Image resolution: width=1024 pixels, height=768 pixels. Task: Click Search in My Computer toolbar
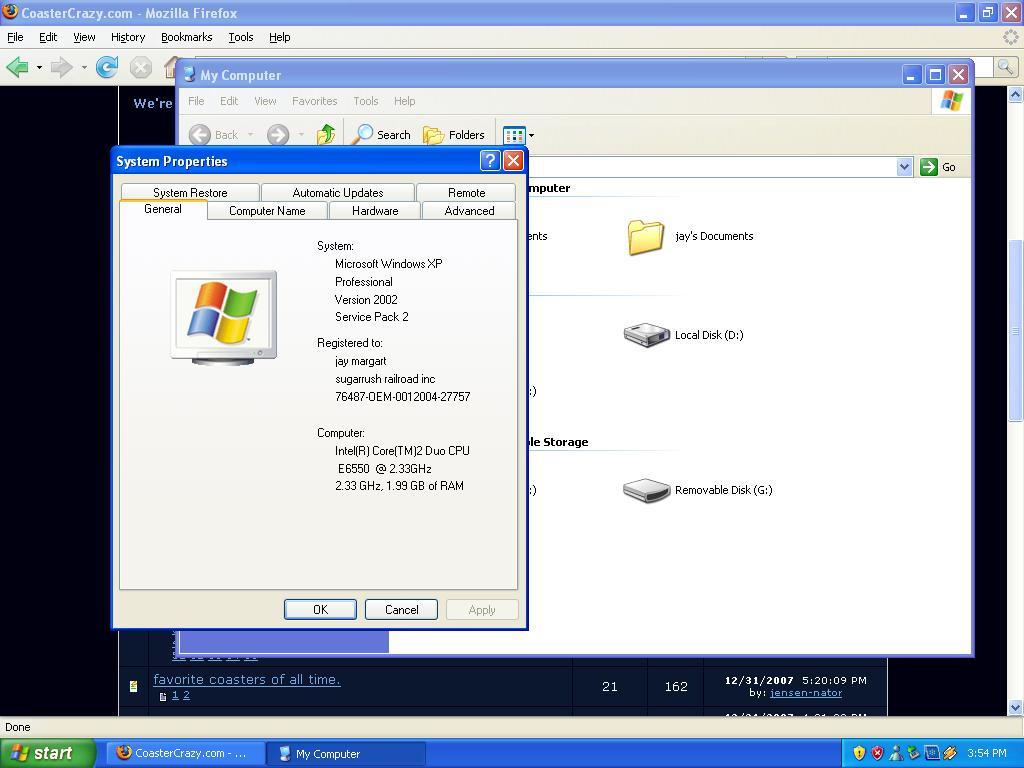pos(381,135)
